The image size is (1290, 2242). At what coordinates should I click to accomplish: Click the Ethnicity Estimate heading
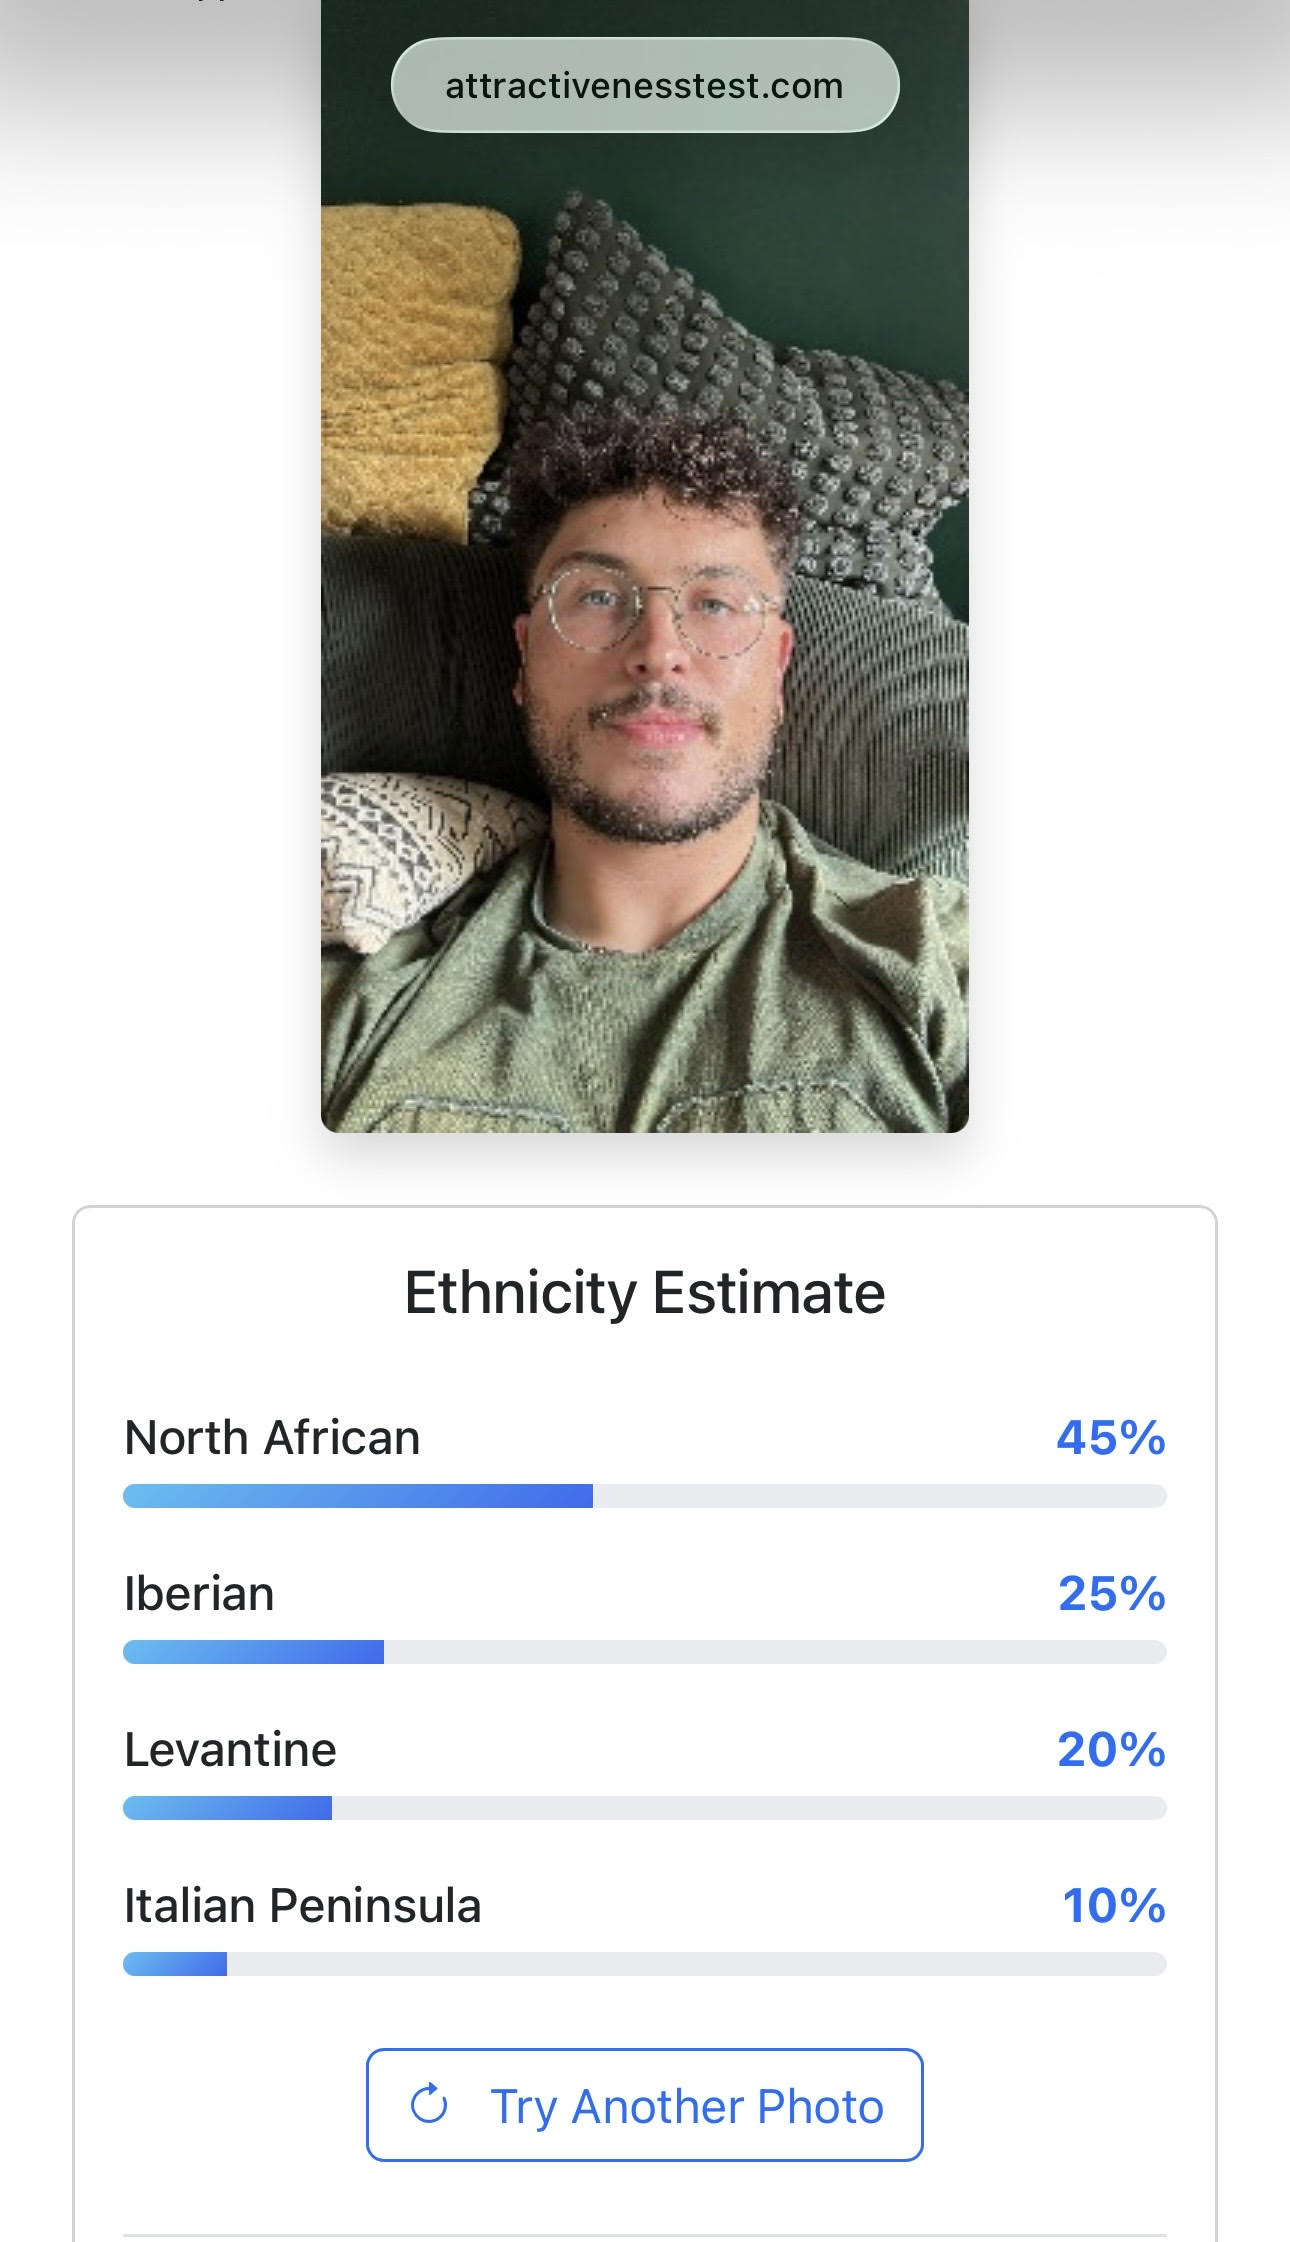click(x=644, y=1292)
